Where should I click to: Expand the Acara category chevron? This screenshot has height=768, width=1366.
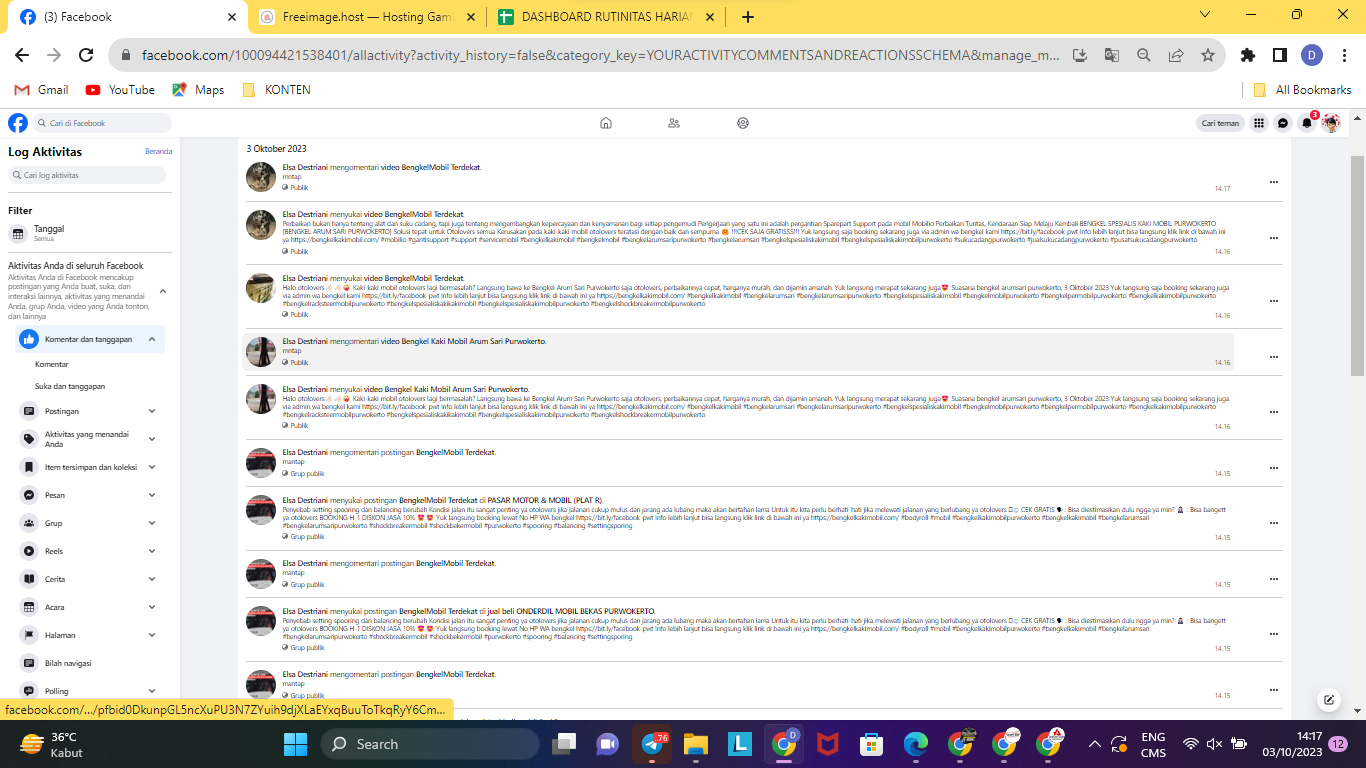(x=152, y=607)
